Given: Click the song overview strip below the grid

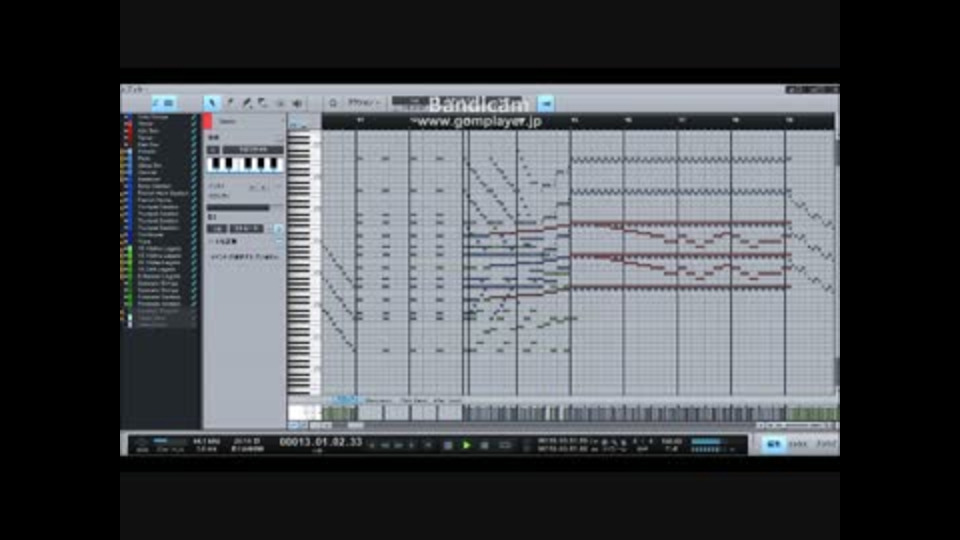Looking at the screenshot, I should click(x=580, y=413).
